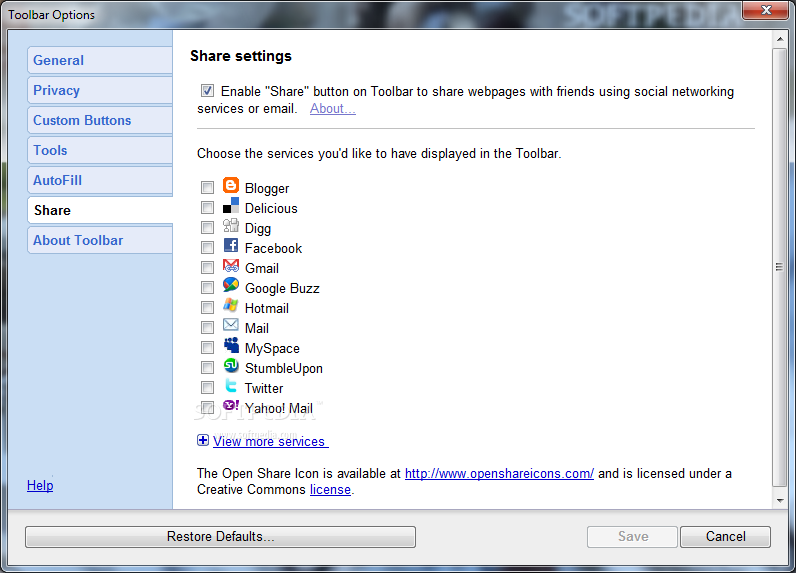
Task: Check the MySpace checkbox
Action: click(207, 348)
